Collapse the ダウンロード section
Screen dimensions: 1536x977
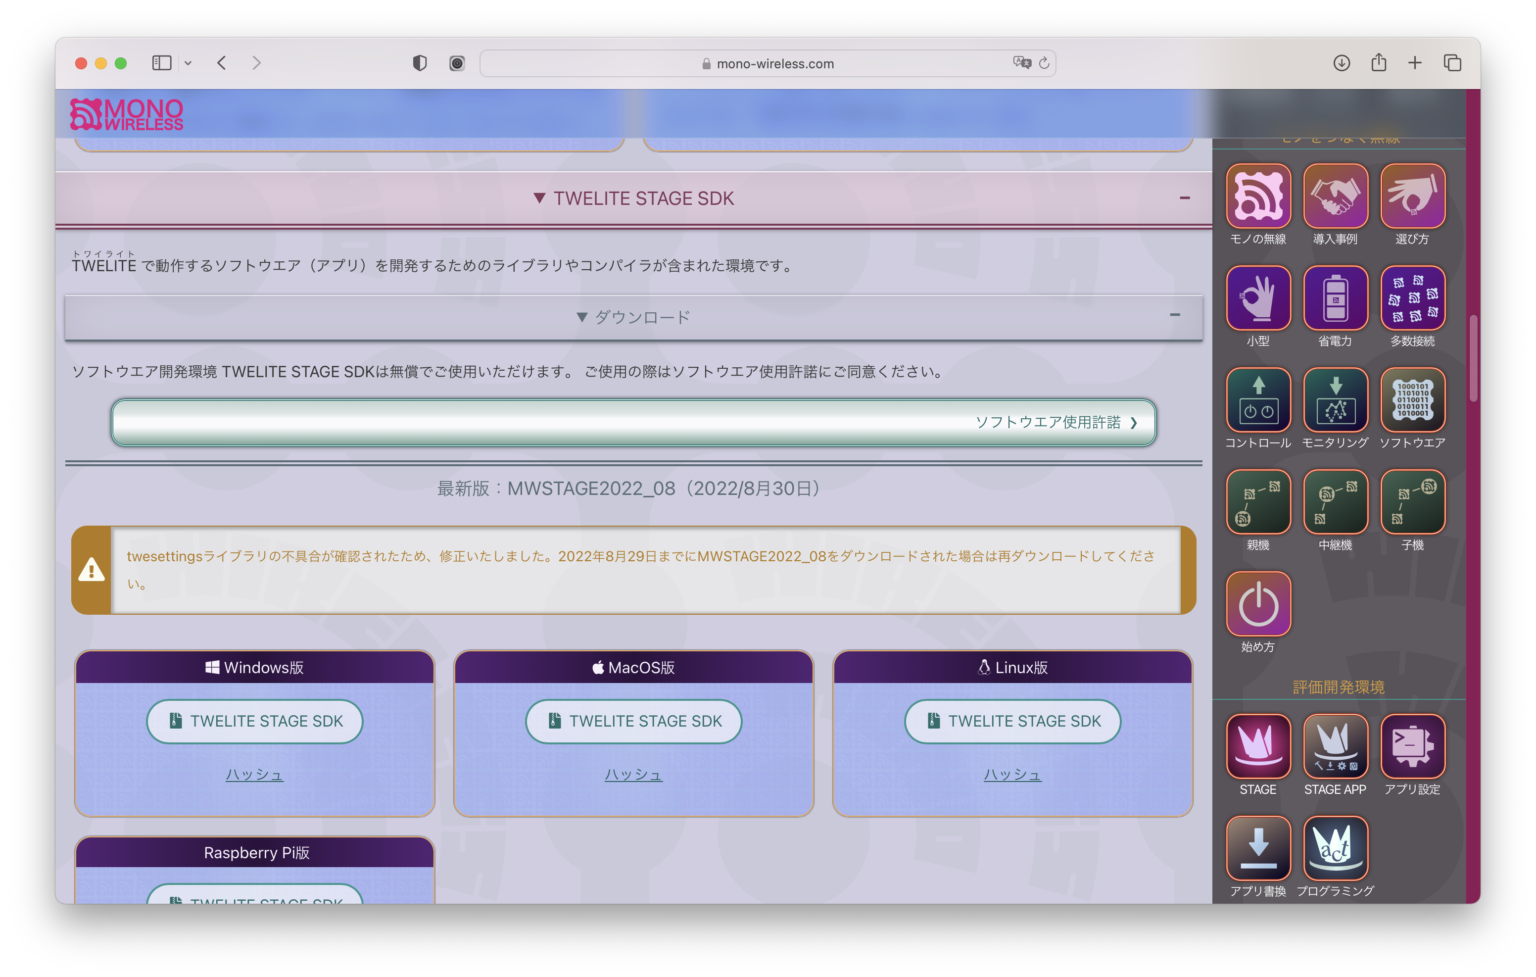1175,316
